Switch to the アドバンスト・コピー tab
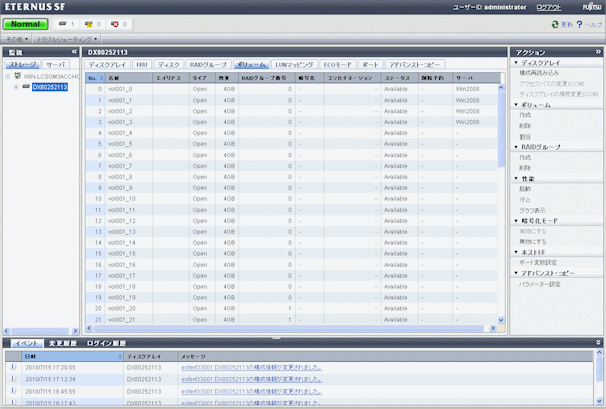Viewport: 606px width, 409px height. point(415,65)
